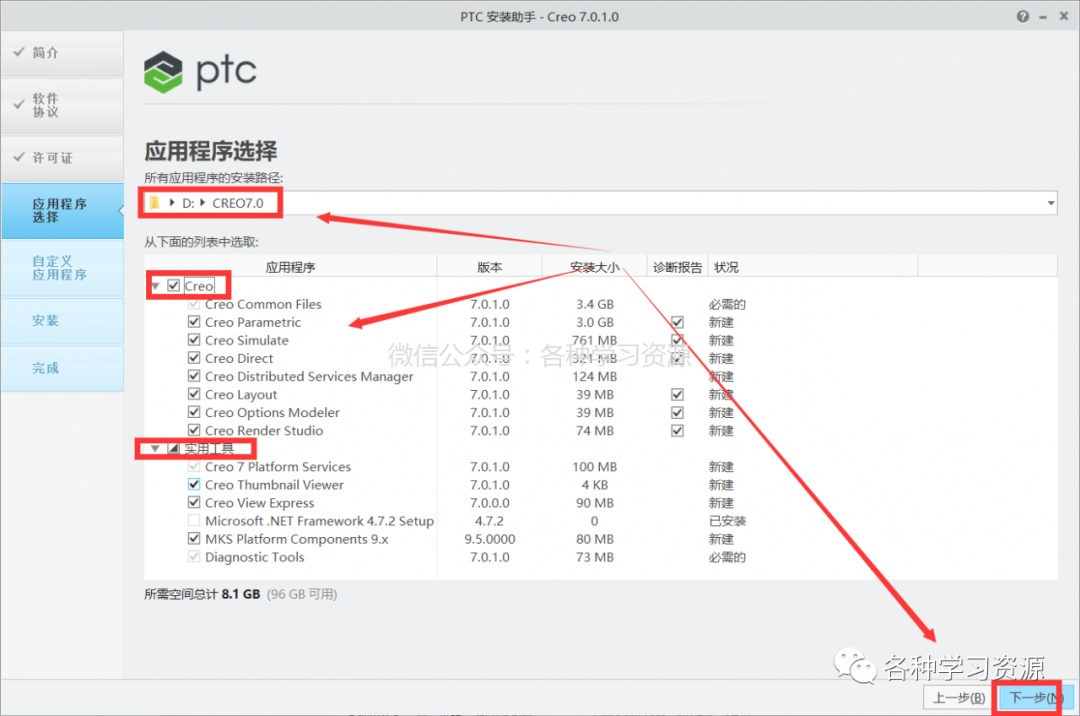The height and width of the screenshot is (716, 1080).
Task: Uncheck Creo Distributed Services Manager checkbox
Action: tap(194, 376)
